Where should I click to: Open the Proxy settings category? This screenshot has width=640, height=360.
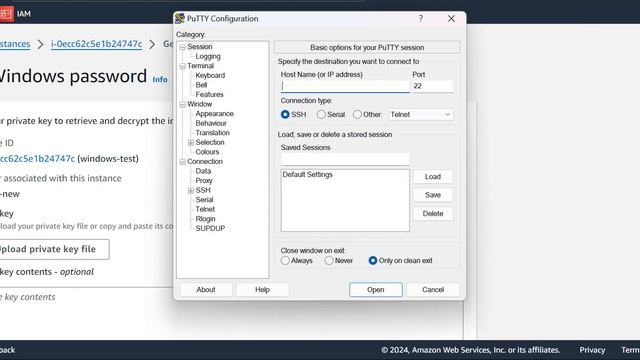click(204, 180)
